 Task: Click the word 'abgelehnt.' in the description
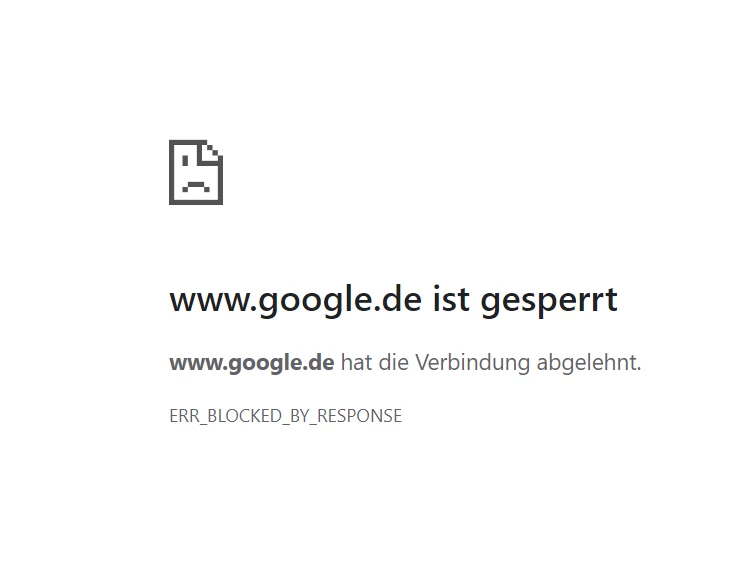[x=589, y=363]
